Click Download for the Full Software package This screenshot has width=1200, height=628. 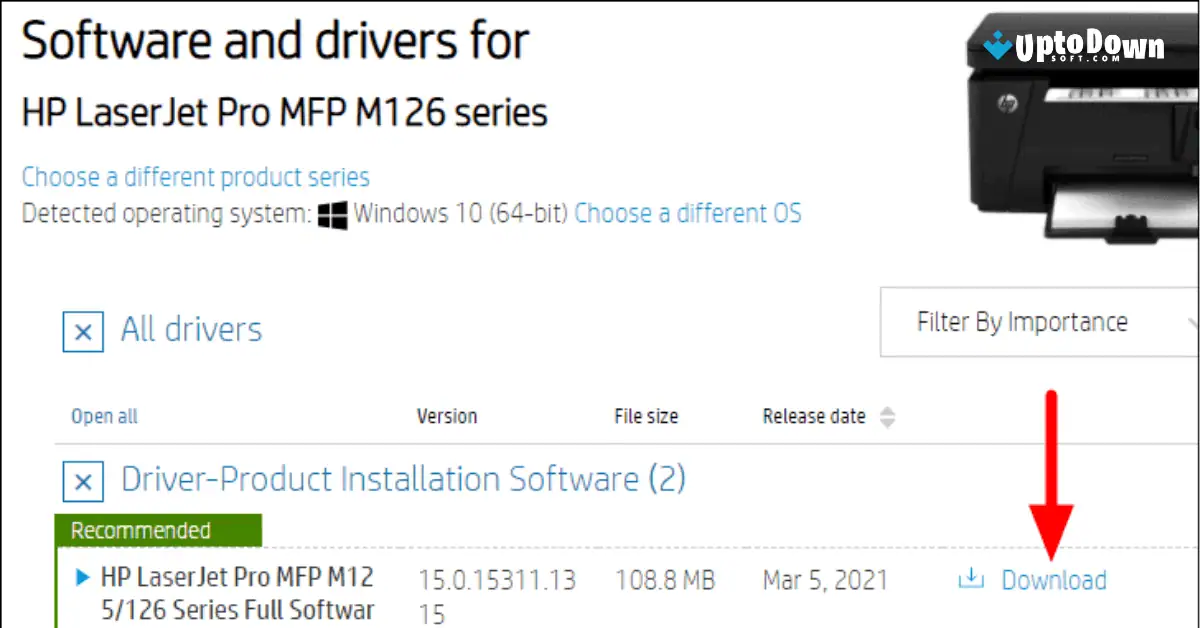pyautogui.click(x=1054, y=580)
